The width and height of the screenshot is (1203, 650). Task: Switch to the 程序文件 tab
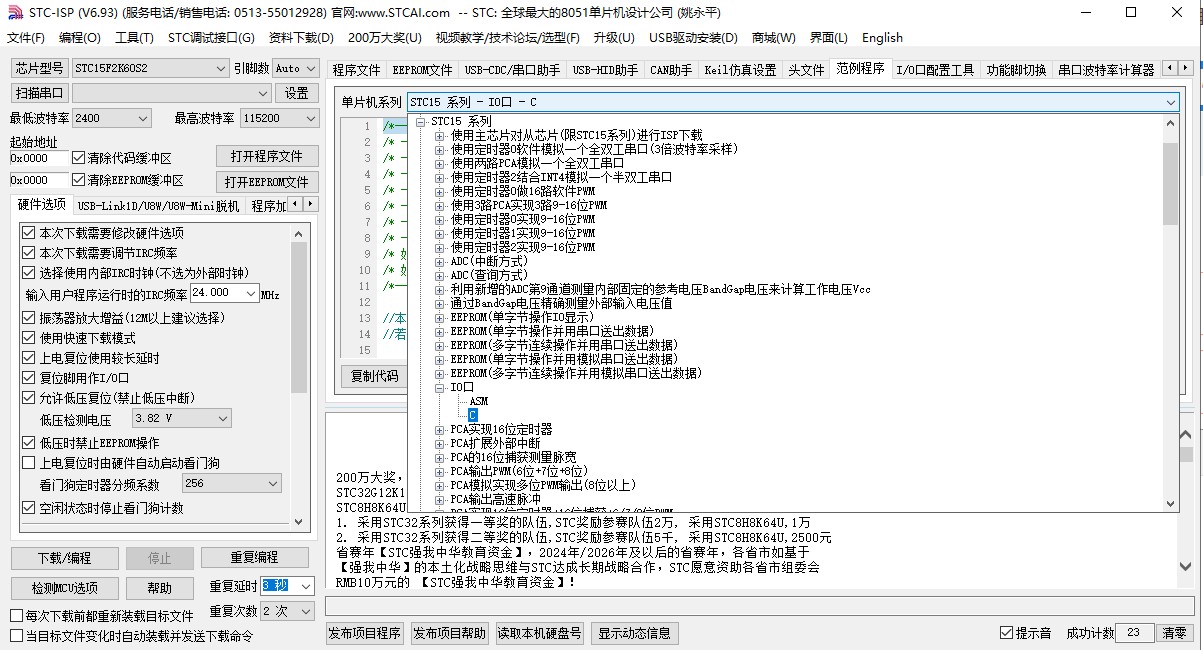point(357,70)
